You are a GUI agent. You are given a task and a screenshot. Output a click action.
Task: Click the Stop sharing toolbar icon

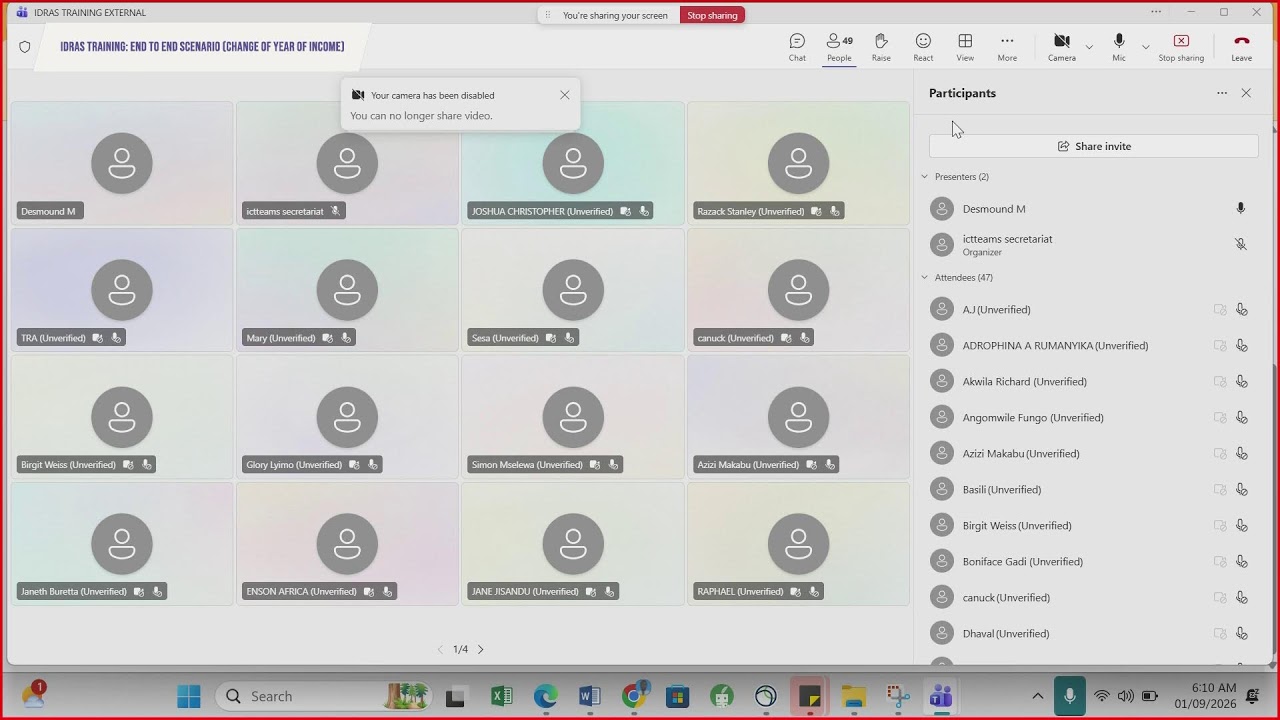pyautogui.click(x=1181, y=47)
